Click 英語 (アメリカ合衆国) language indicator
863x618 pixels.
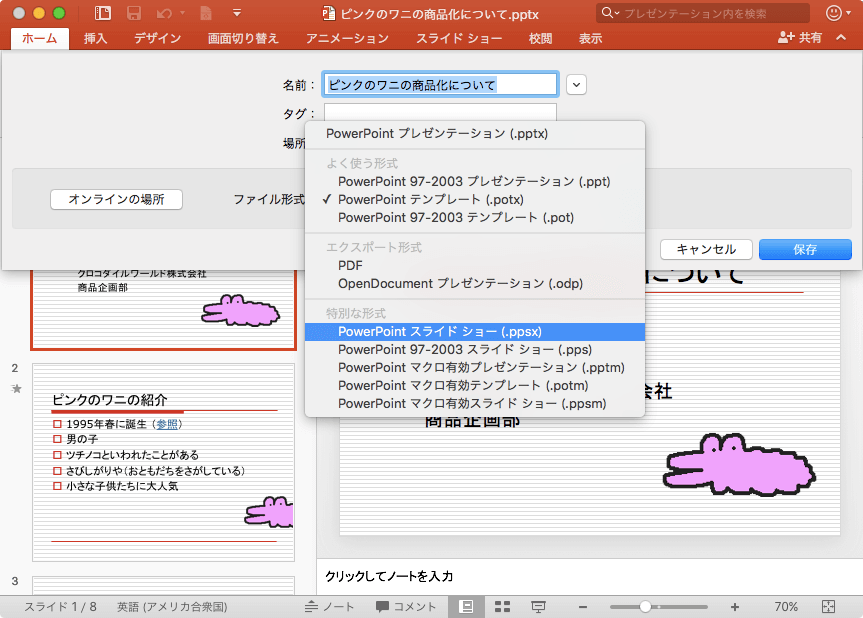pos(172,606)
